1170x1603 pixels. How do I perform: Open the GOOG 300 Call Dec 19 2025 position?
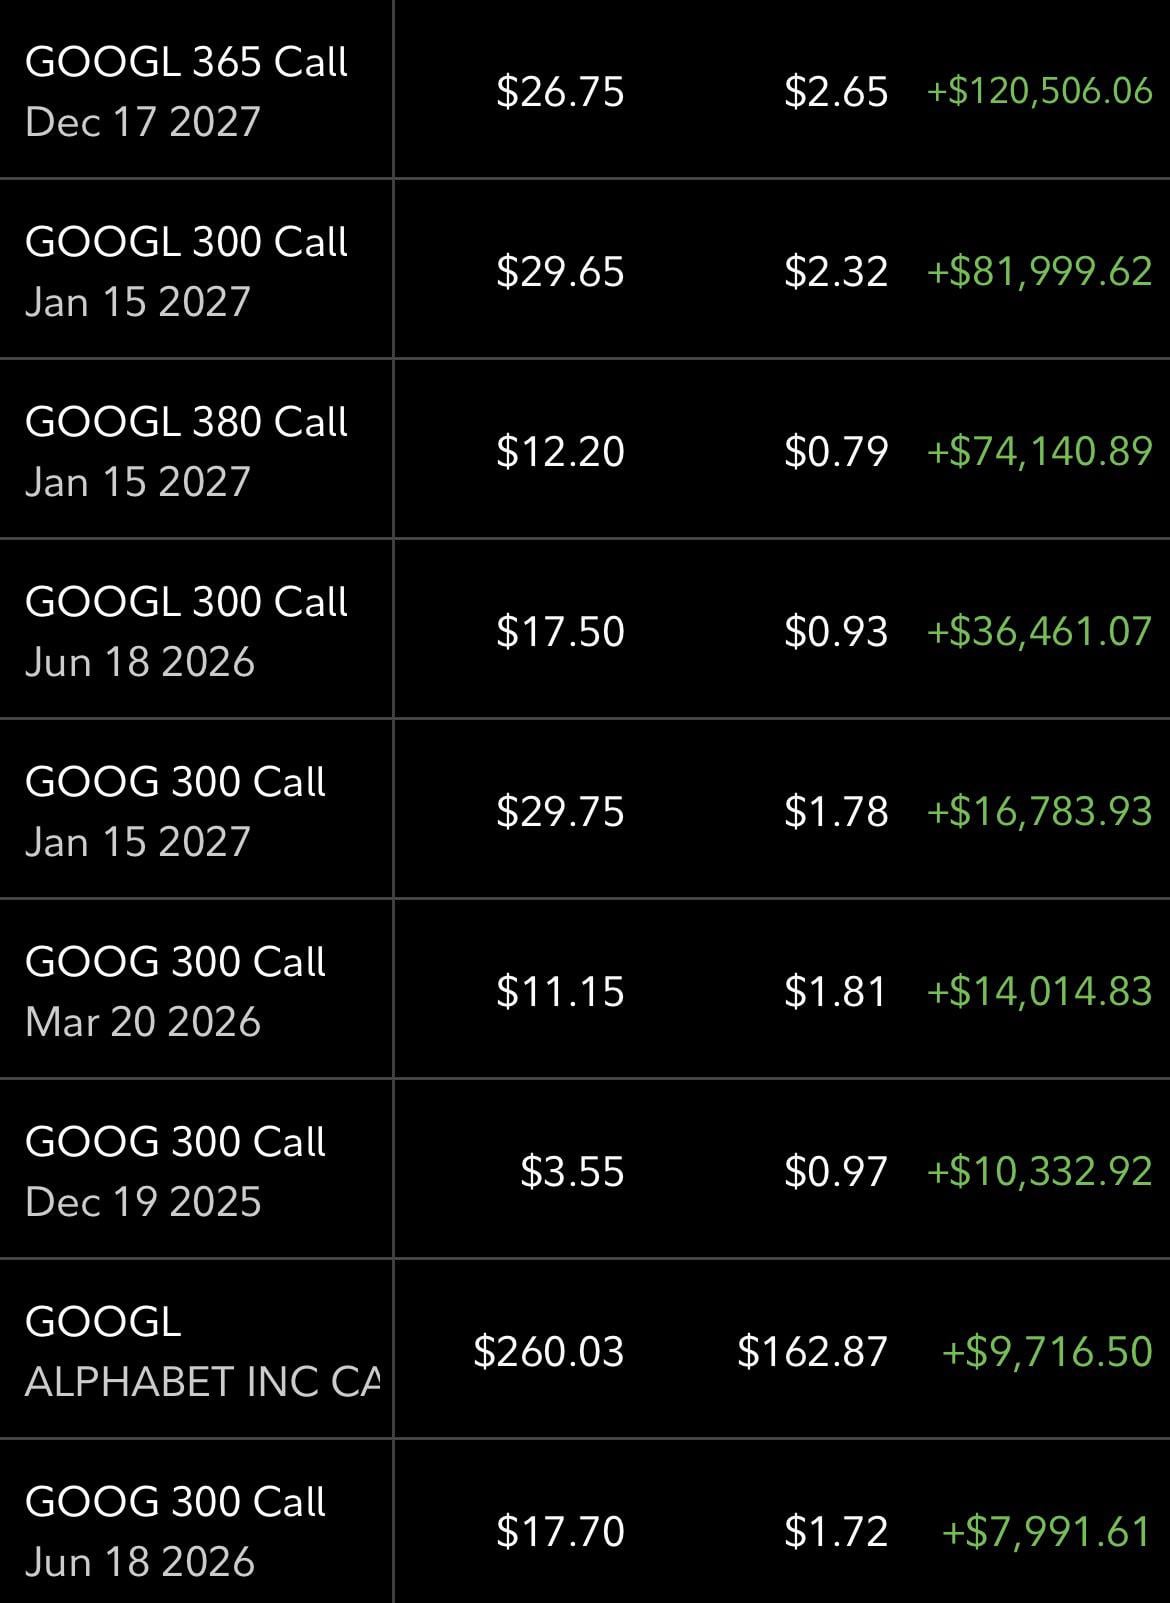175,1171
